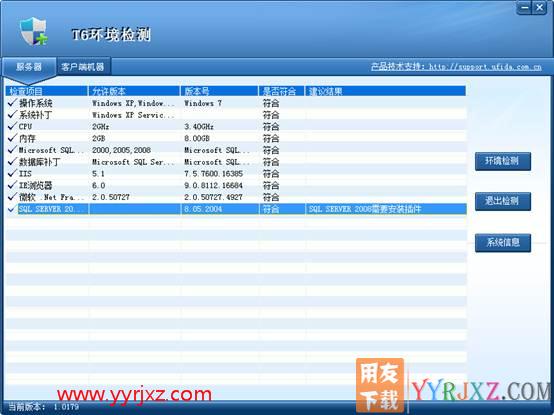Select the 数据库补丁 row label
Screen dimensions: 554x415
(x=40, y=162)
